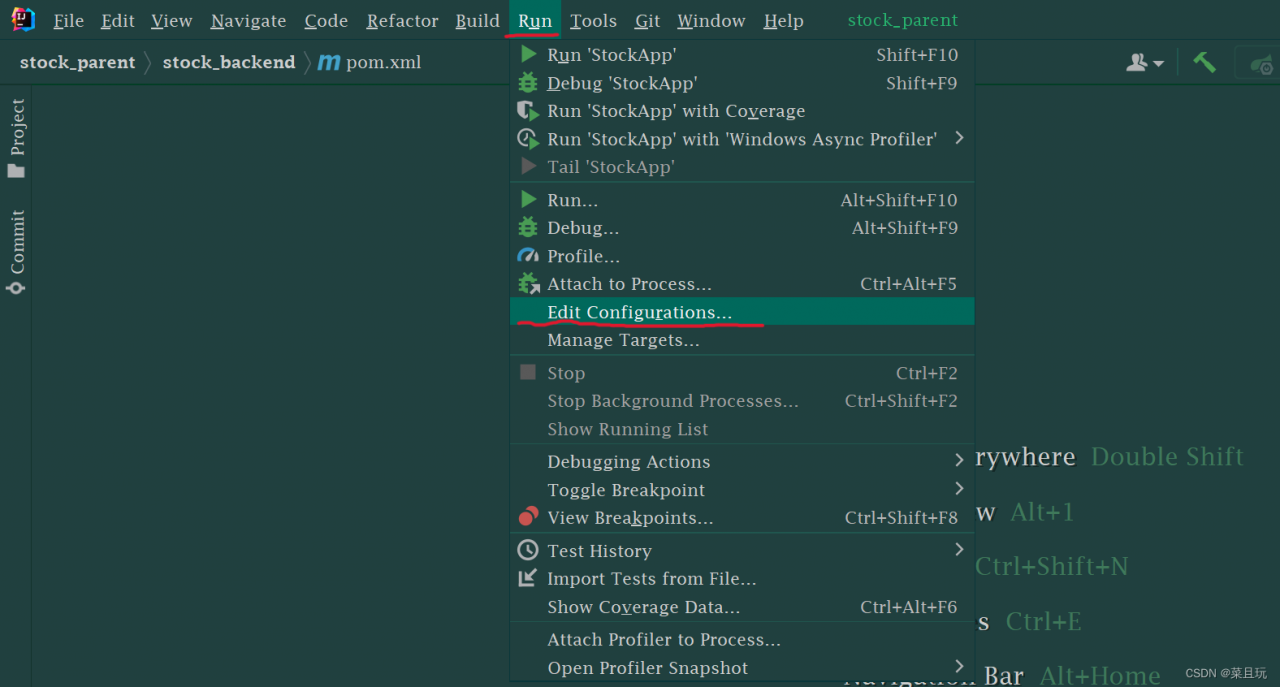The image size is (1280, 687).
Task: Select Open Profiler Snapshot entry
Action: click(x=742, y=668)
